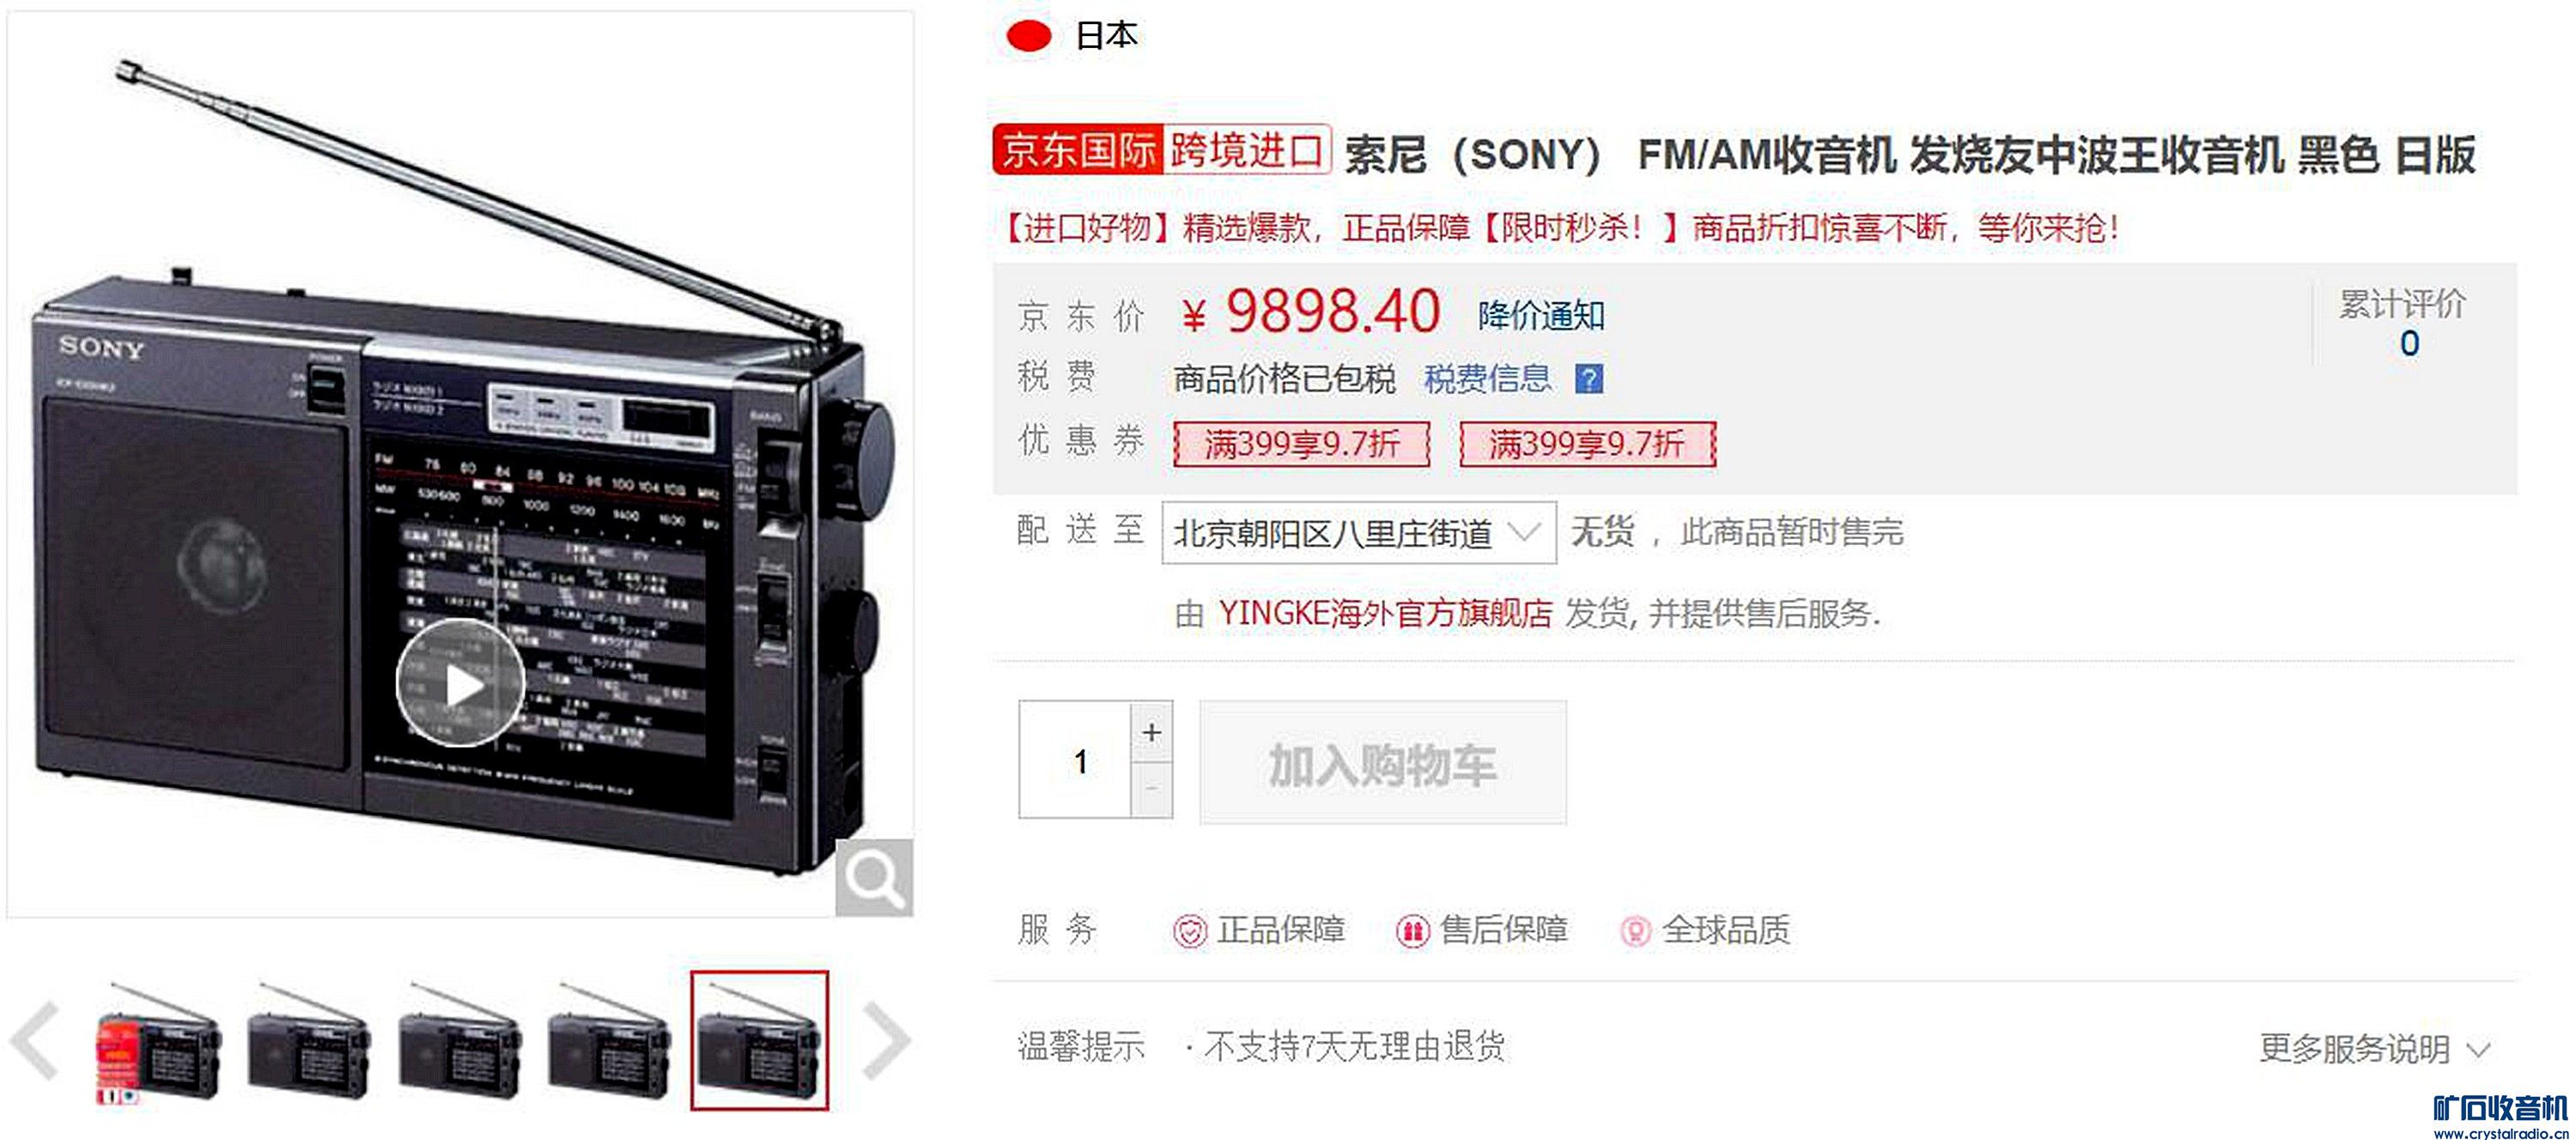
Task: Select the highlighted fifth radio thumbnail
Action: tap(759, 1041)
